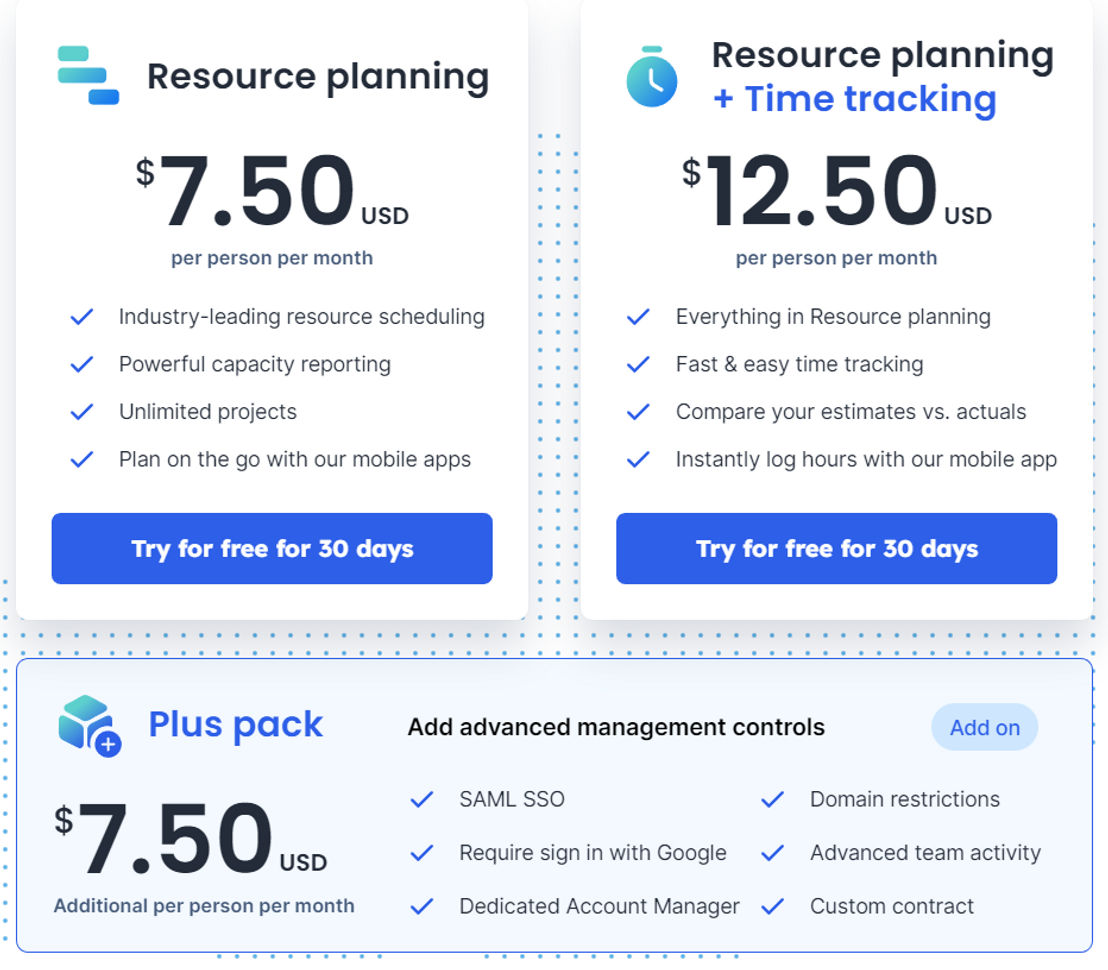Click the 7.50 price above "Additional per person per month"

coord(191,839)
